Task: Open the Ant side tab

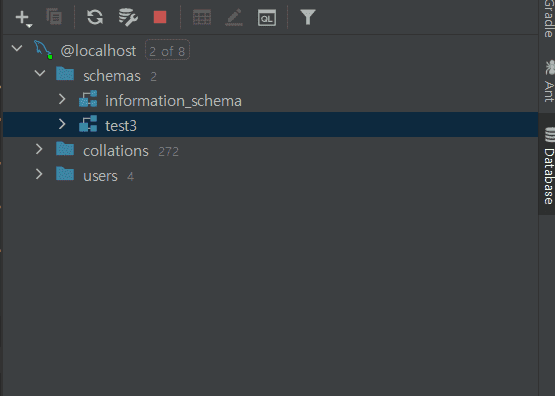Action: point(548,81)
